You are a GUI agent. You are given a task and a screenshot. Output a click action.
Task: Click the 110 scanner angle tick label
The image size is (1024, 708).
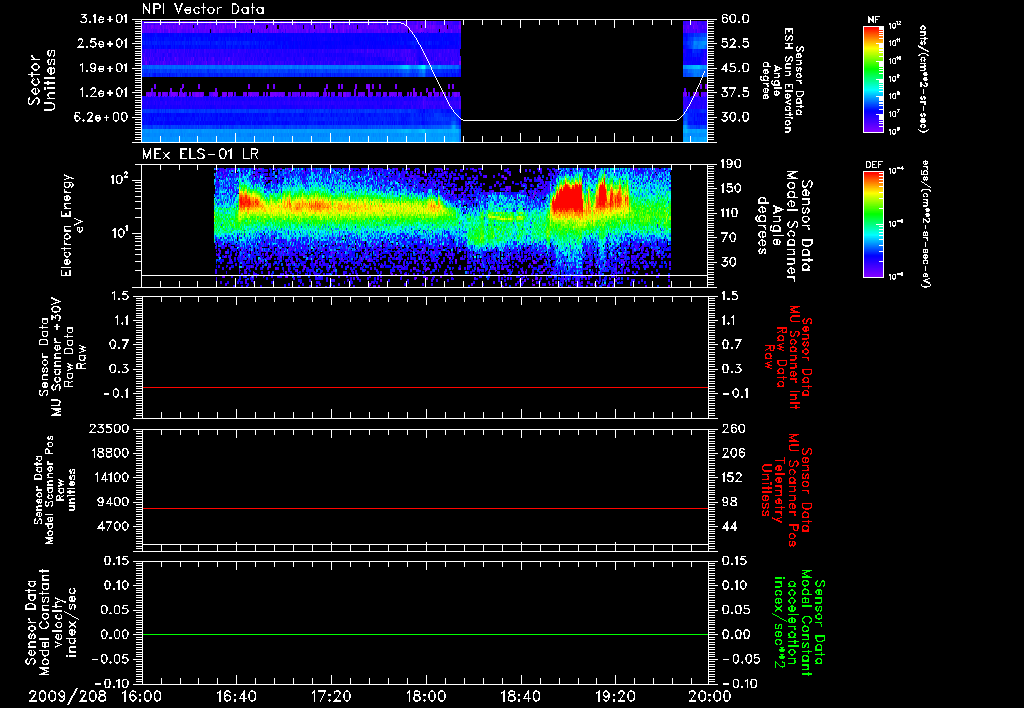pos(731,213)
